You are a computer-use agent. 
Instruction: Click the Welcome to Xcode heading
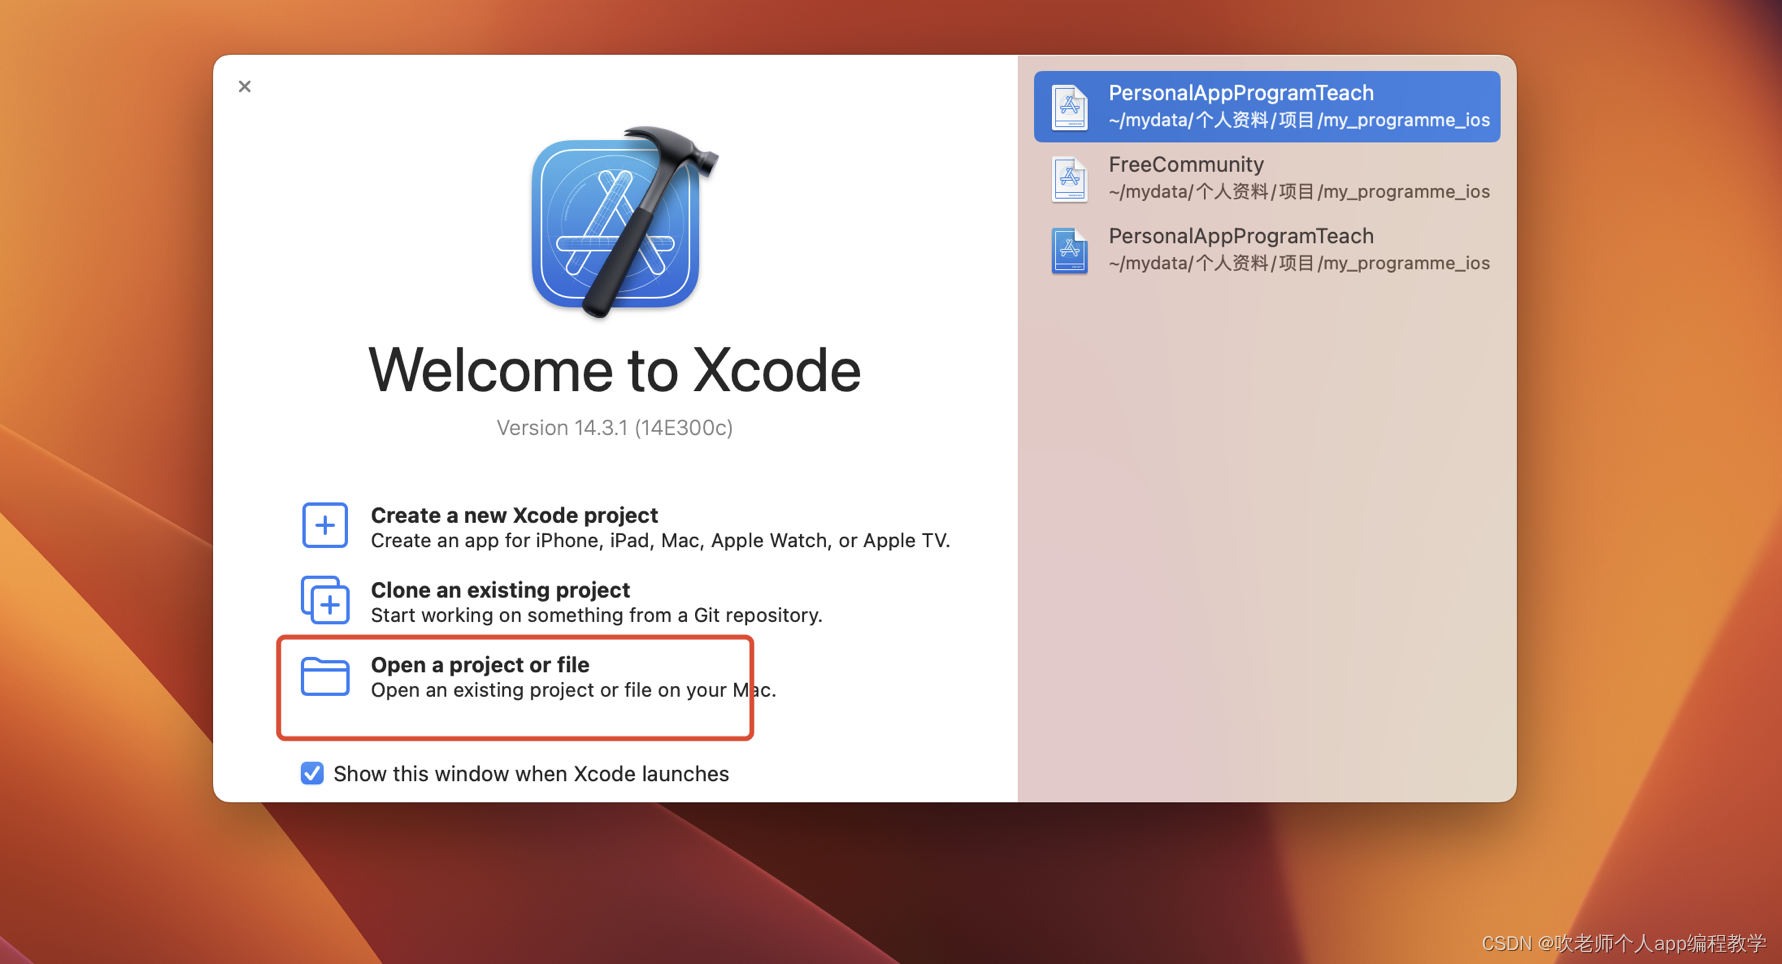point(615,370)
